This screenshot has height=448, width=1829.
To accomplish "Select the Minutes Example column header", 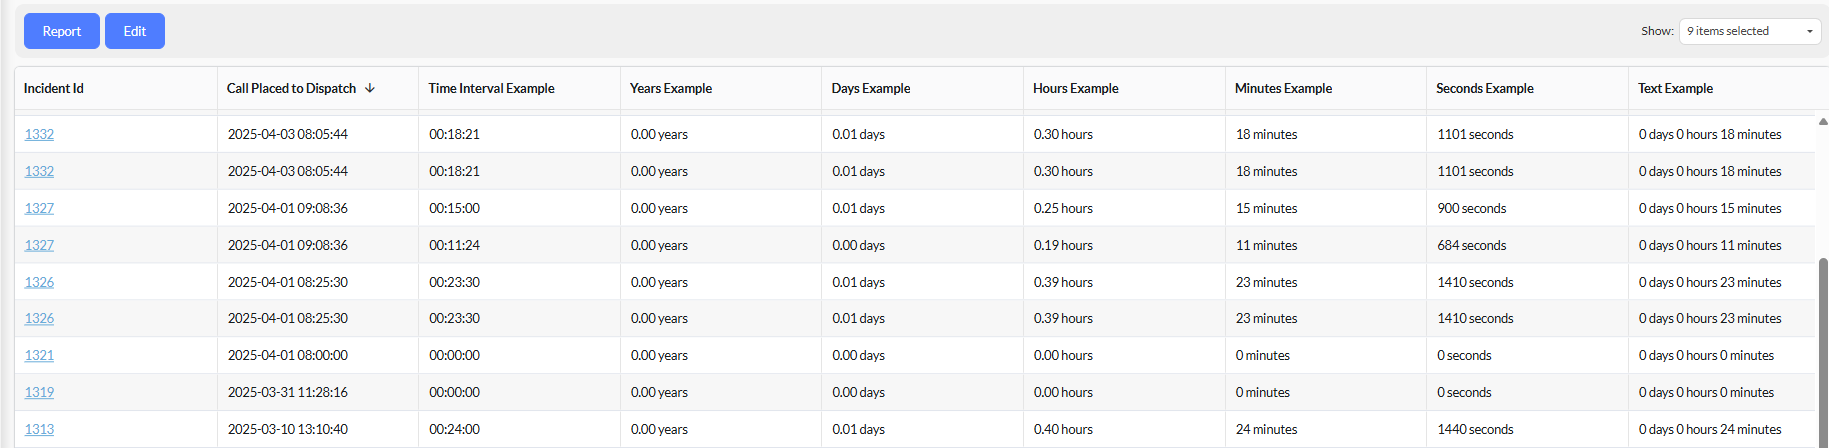I will click(x=1283, y=88).
